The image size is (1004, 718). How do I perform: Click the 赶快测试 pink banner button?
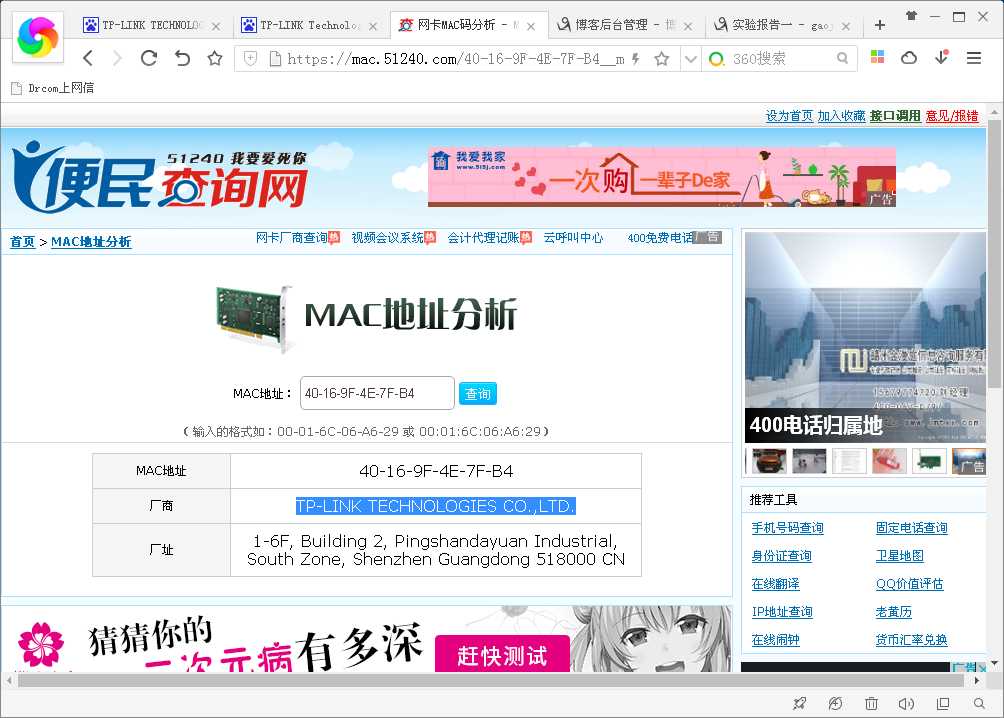click(502, 654)
